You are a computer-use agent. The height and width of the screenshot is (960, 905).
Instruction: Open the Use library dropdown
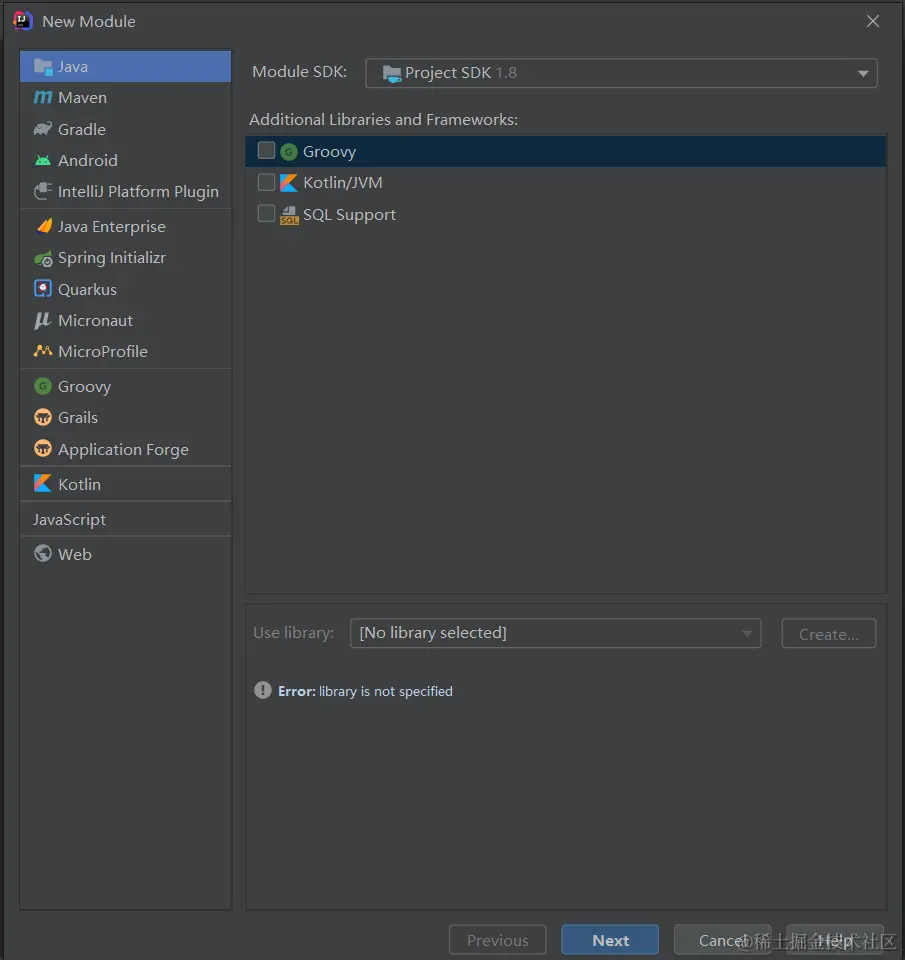coord(555,632)
